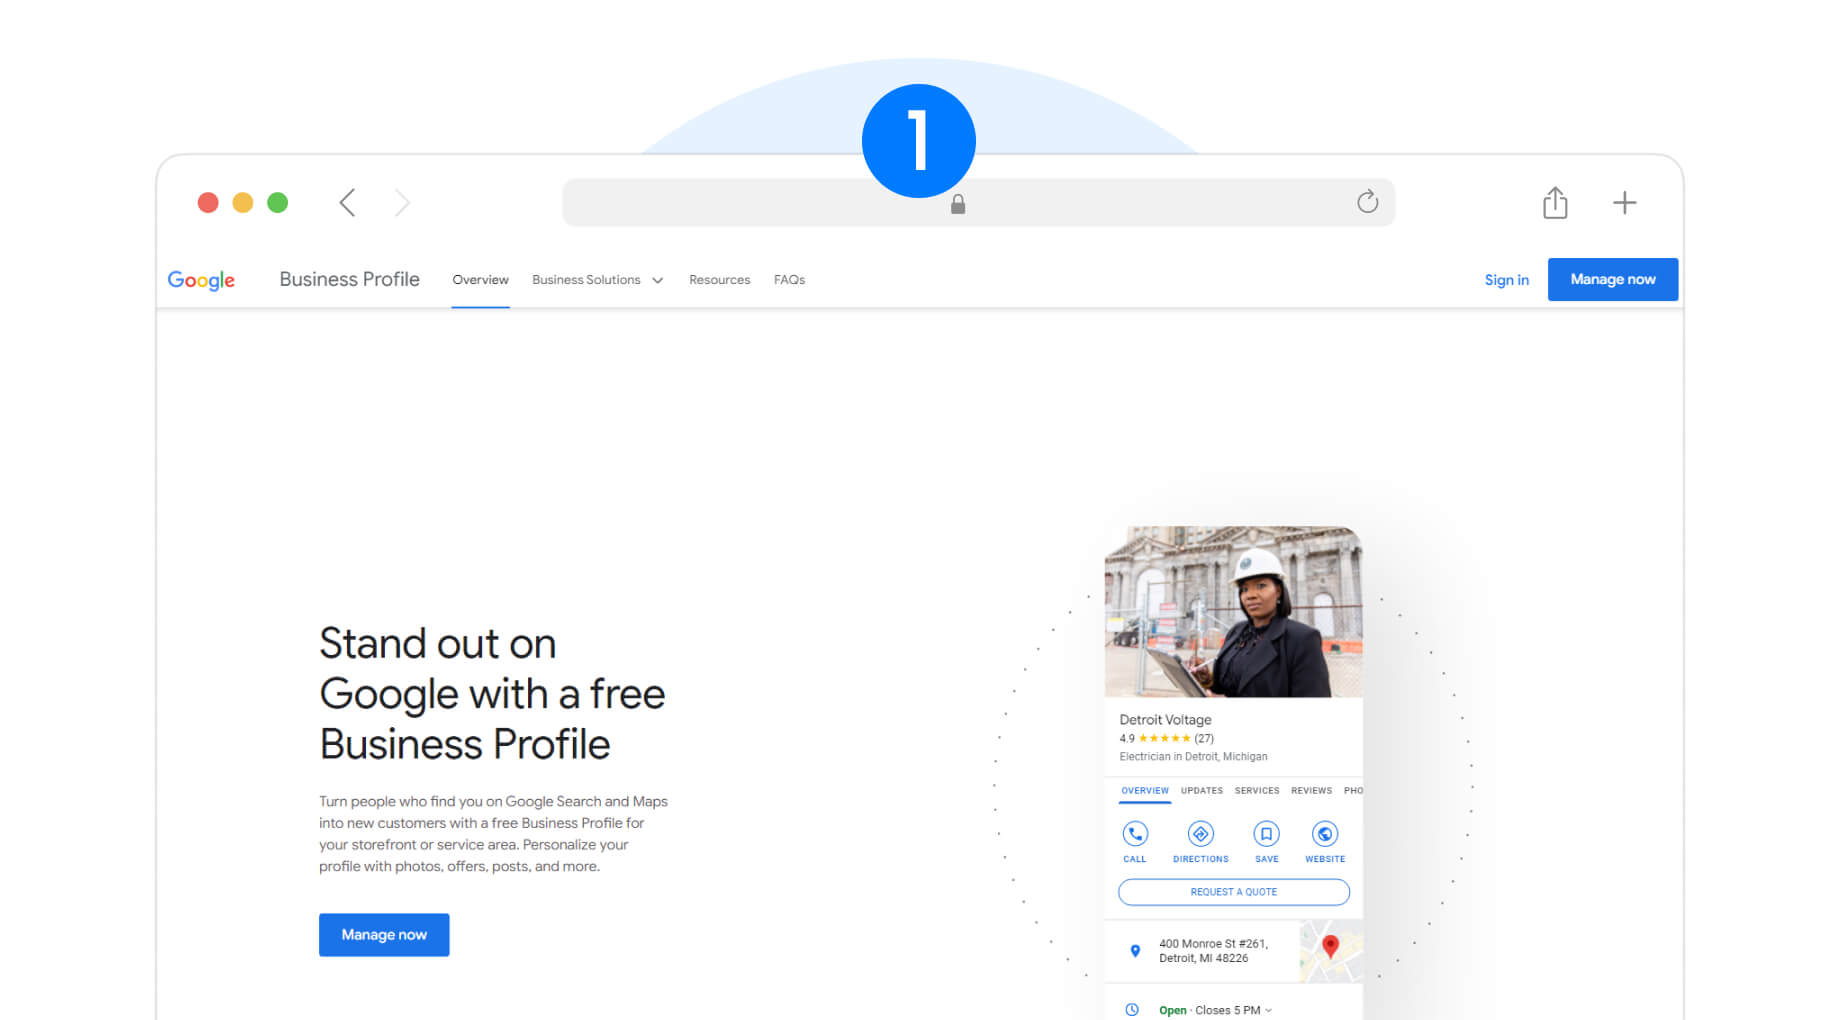This screenshot has width=1840, height=1020.
Task: Select the Overview navigation tab
Action: (480, 280)
